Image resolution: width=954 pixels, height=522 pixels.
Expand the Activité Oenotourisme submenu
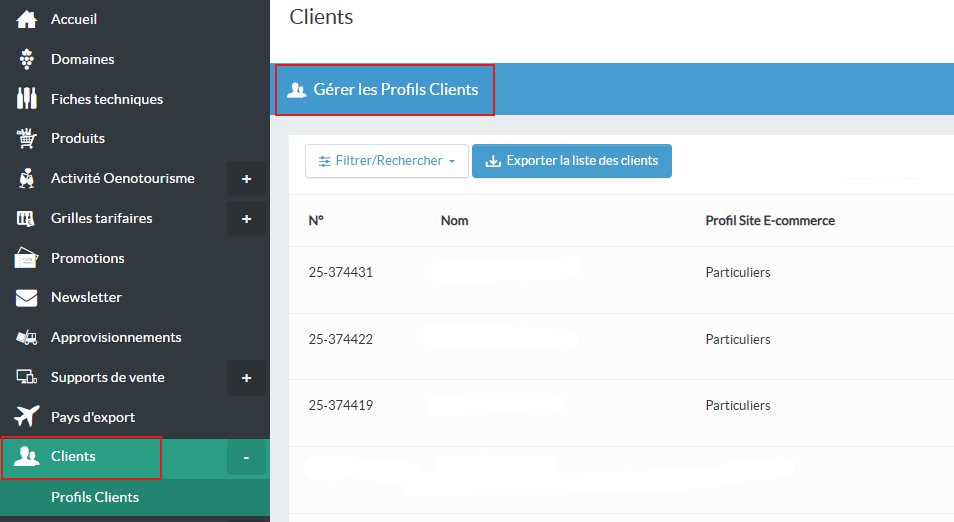[246, 179]
